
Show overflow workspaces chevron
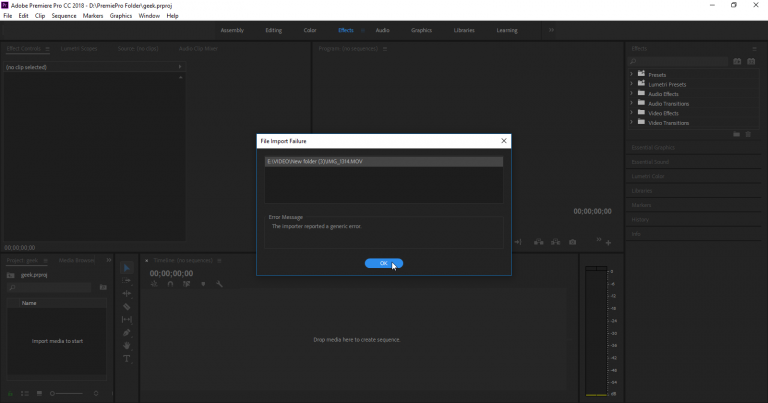(x=551, y=30)
